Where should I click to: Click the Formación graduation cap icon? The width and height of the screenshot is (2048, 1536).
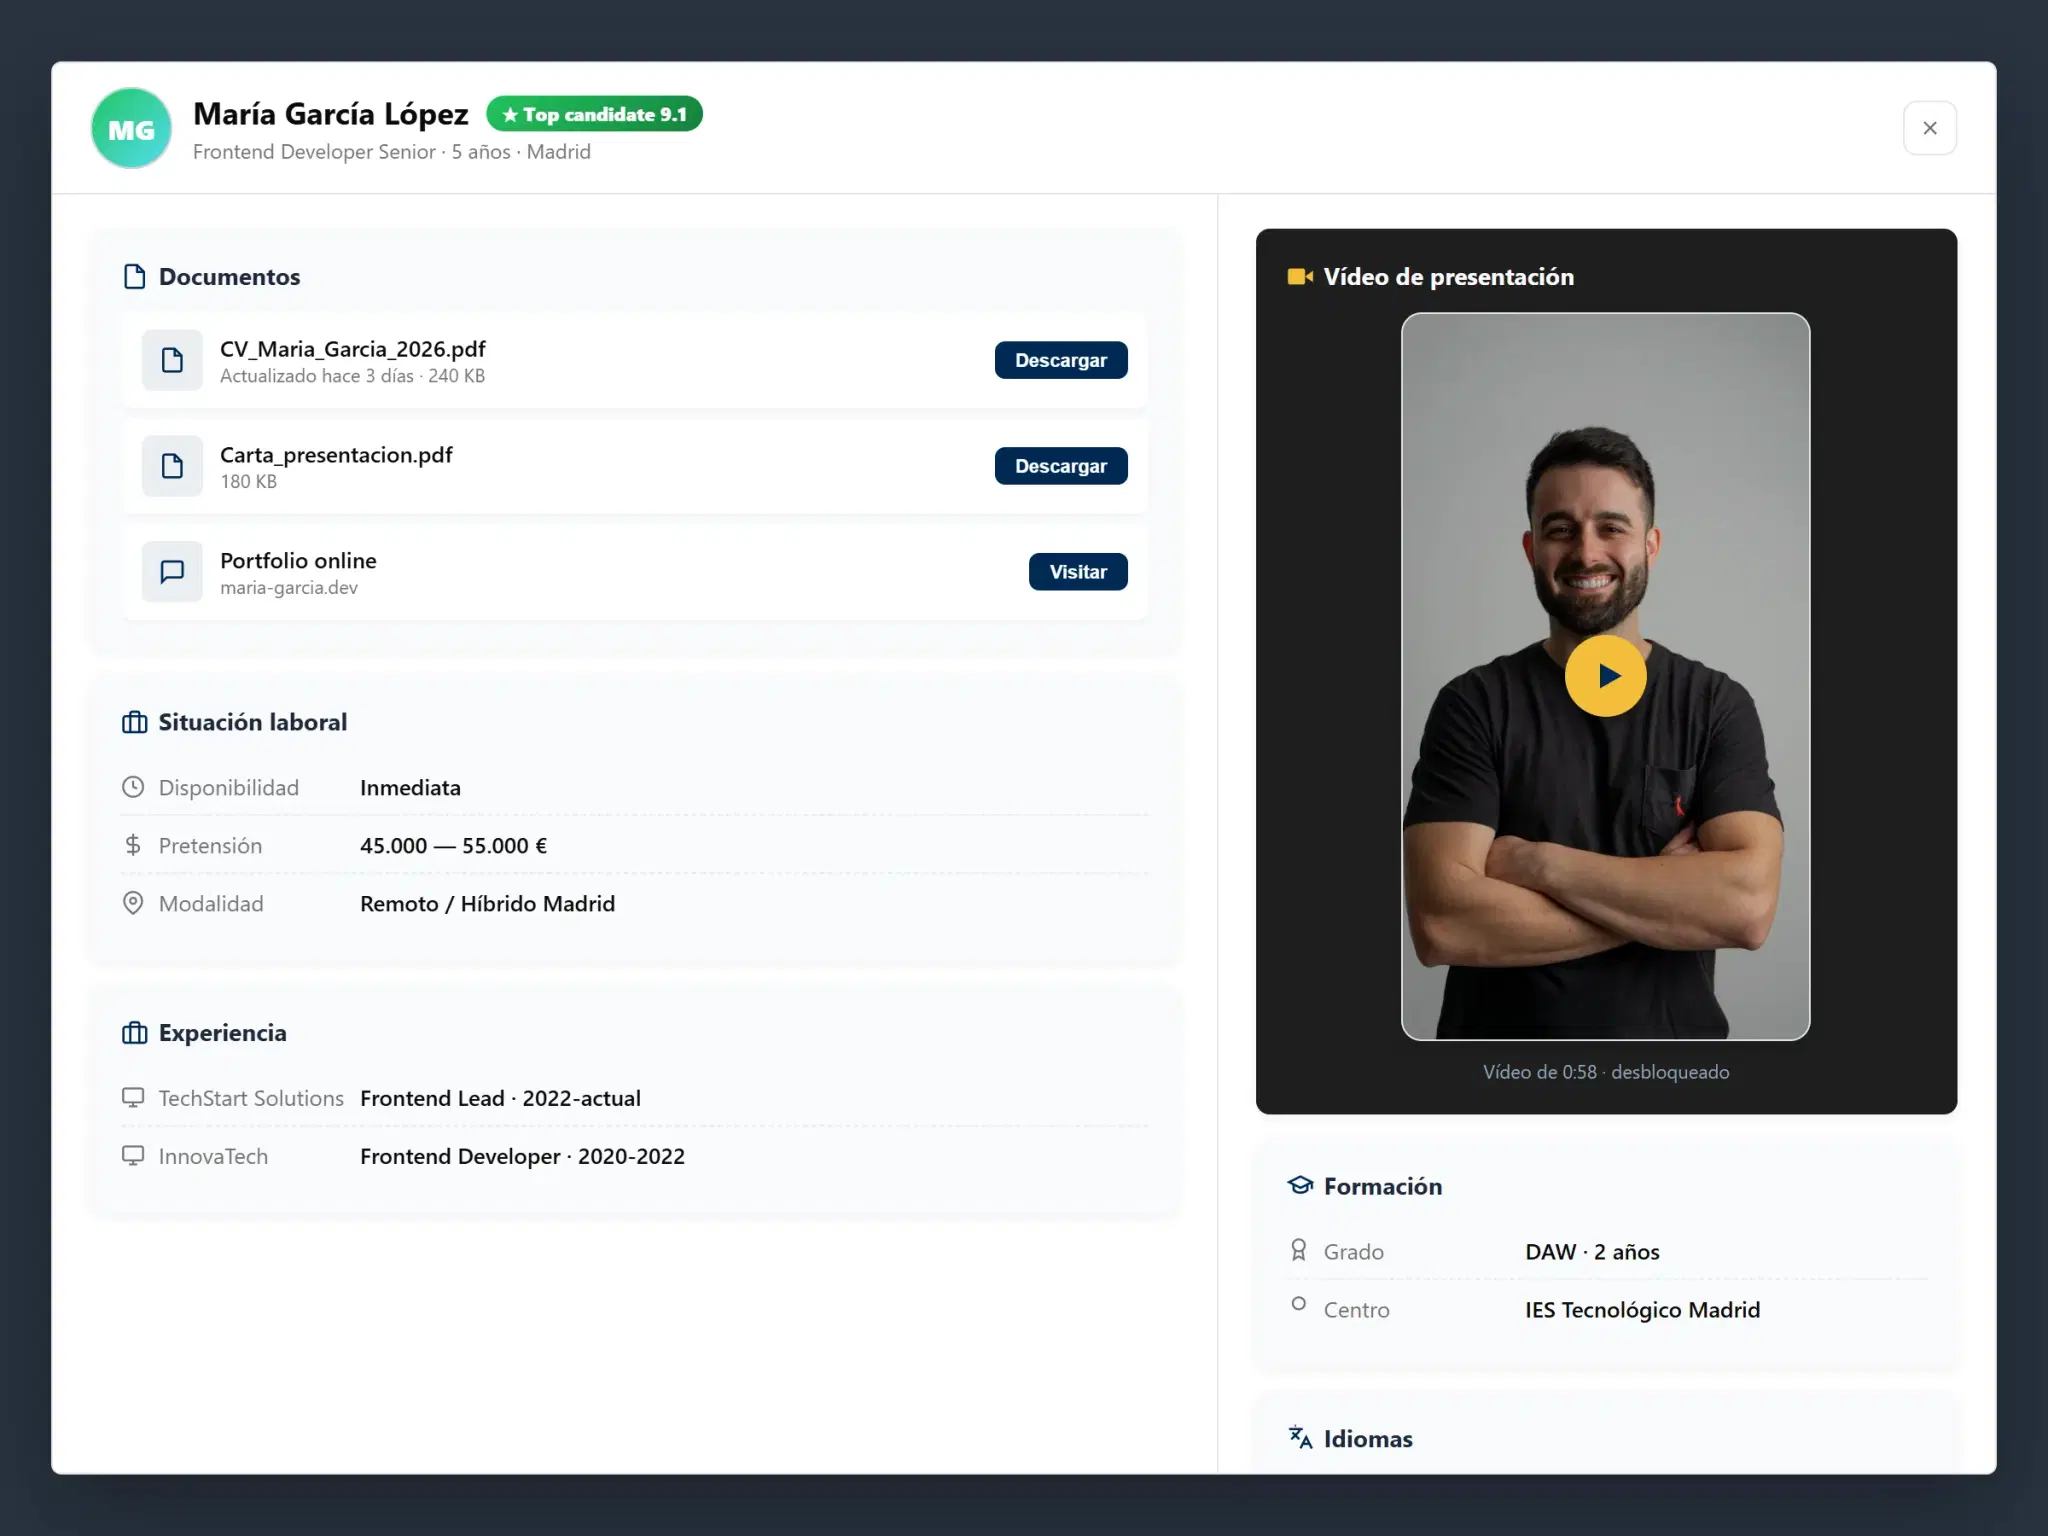click(x=1300, y=1186)
